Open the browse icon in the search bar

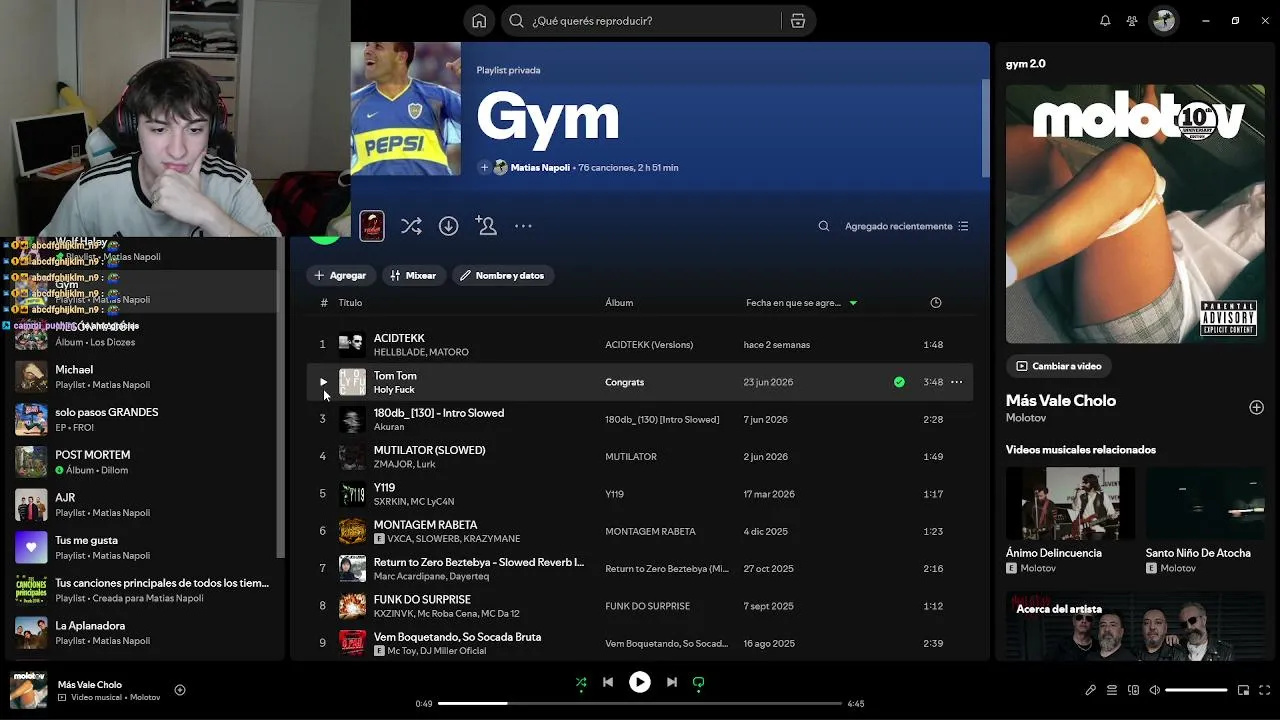coord(798,21)
